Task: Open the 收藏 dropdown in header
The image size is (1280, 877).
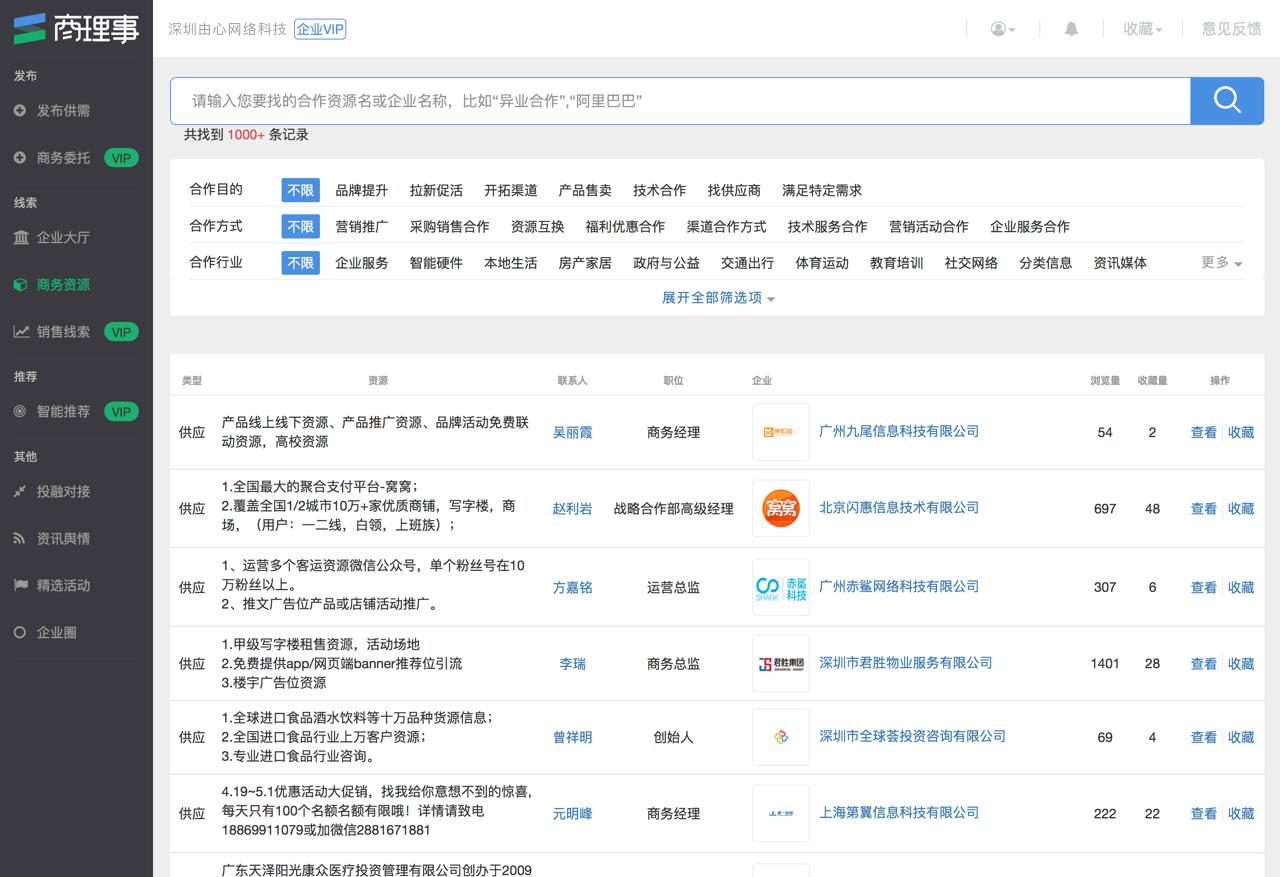Action: click(x=1142, y=29)
